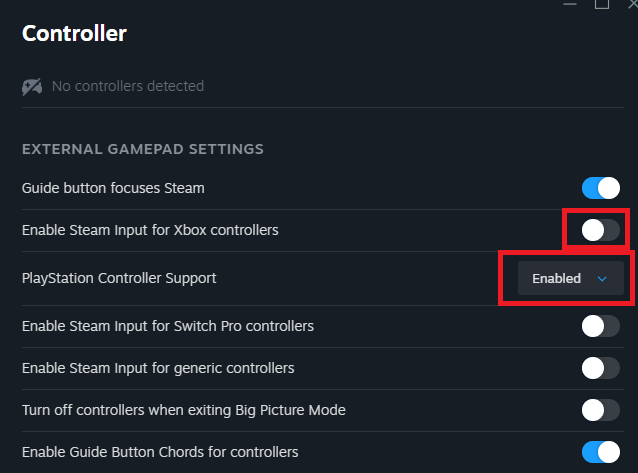The width and height of the screenshot is (638, 473).
Task: Click the crossed-out controller icon
Action: point(32,86)
